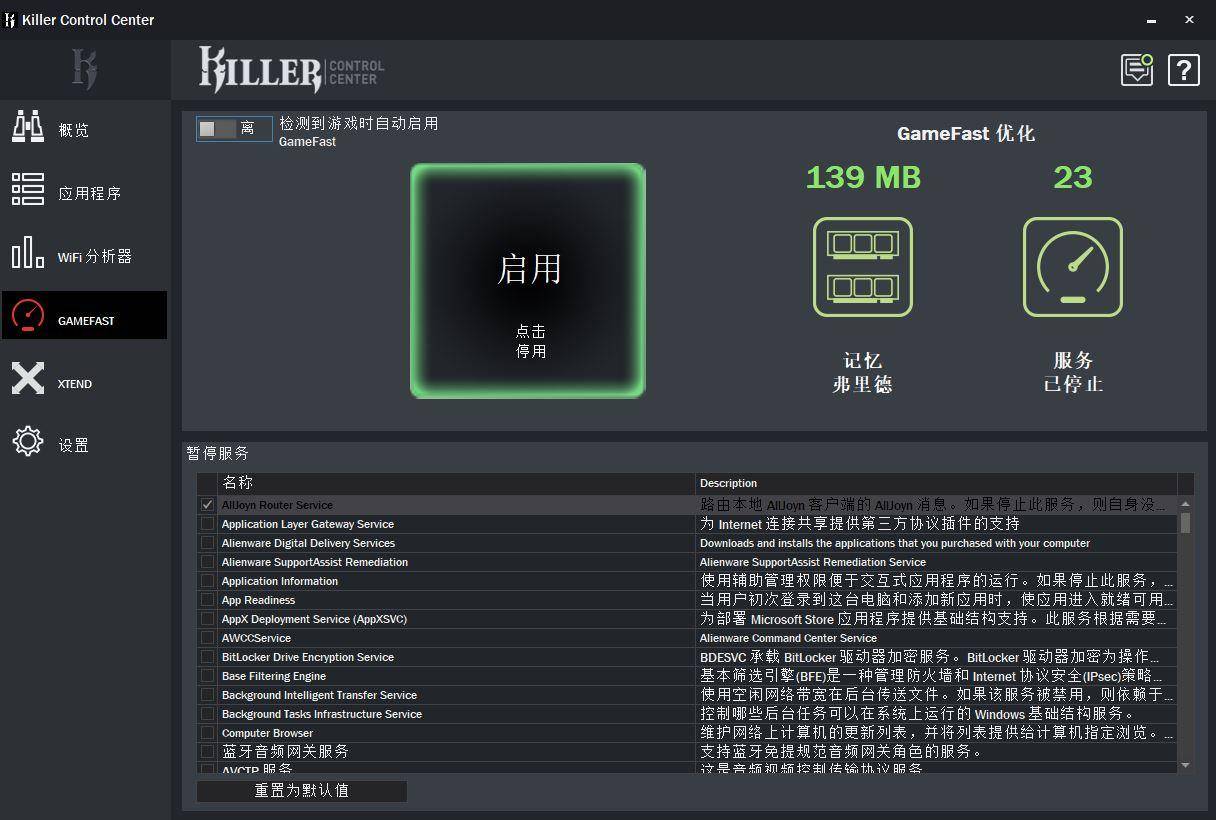Select the 应用程序 applications icon

coord(27,190)
